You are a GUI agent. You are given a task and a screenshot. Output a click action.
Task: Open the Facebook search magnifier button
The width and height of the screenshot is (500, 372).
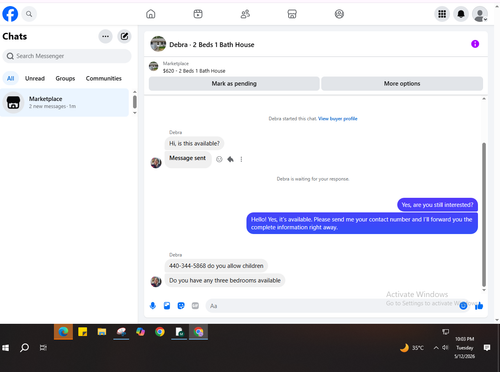29,14
